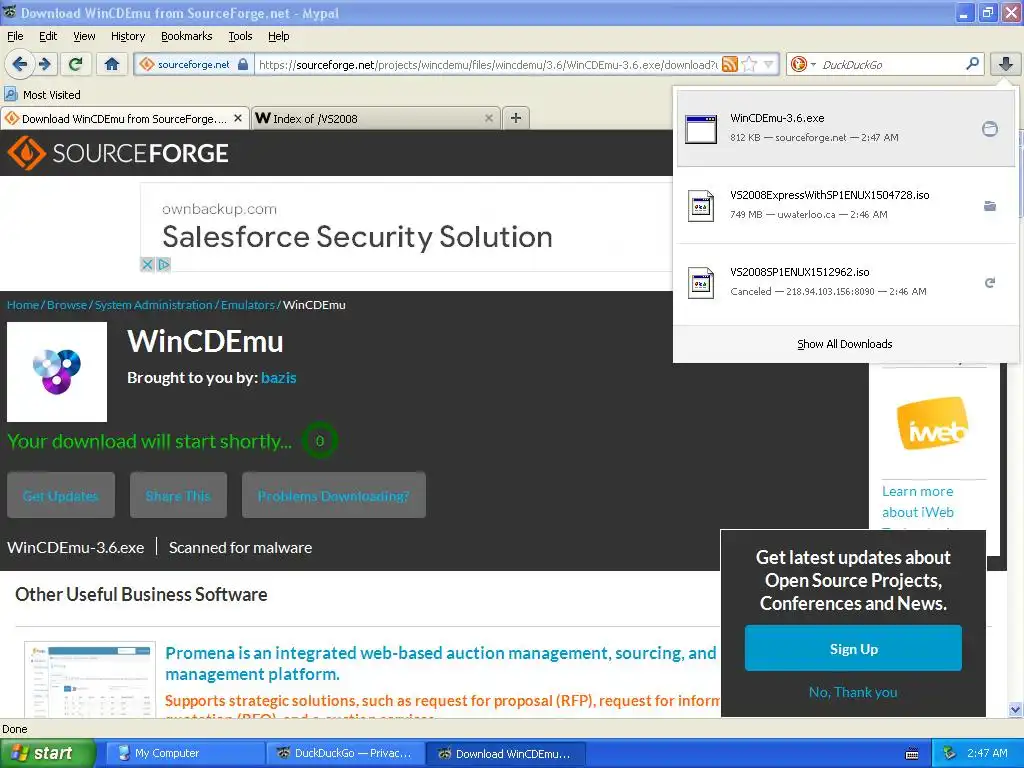Reload the current page
Image resolution: width=1024 pixels, height=768 pixels.
coord(76,64)
